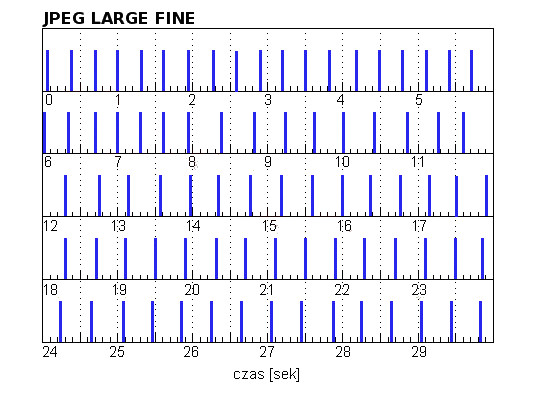
Task: Click the axis label 29
Action: click(x=419, y=352)
